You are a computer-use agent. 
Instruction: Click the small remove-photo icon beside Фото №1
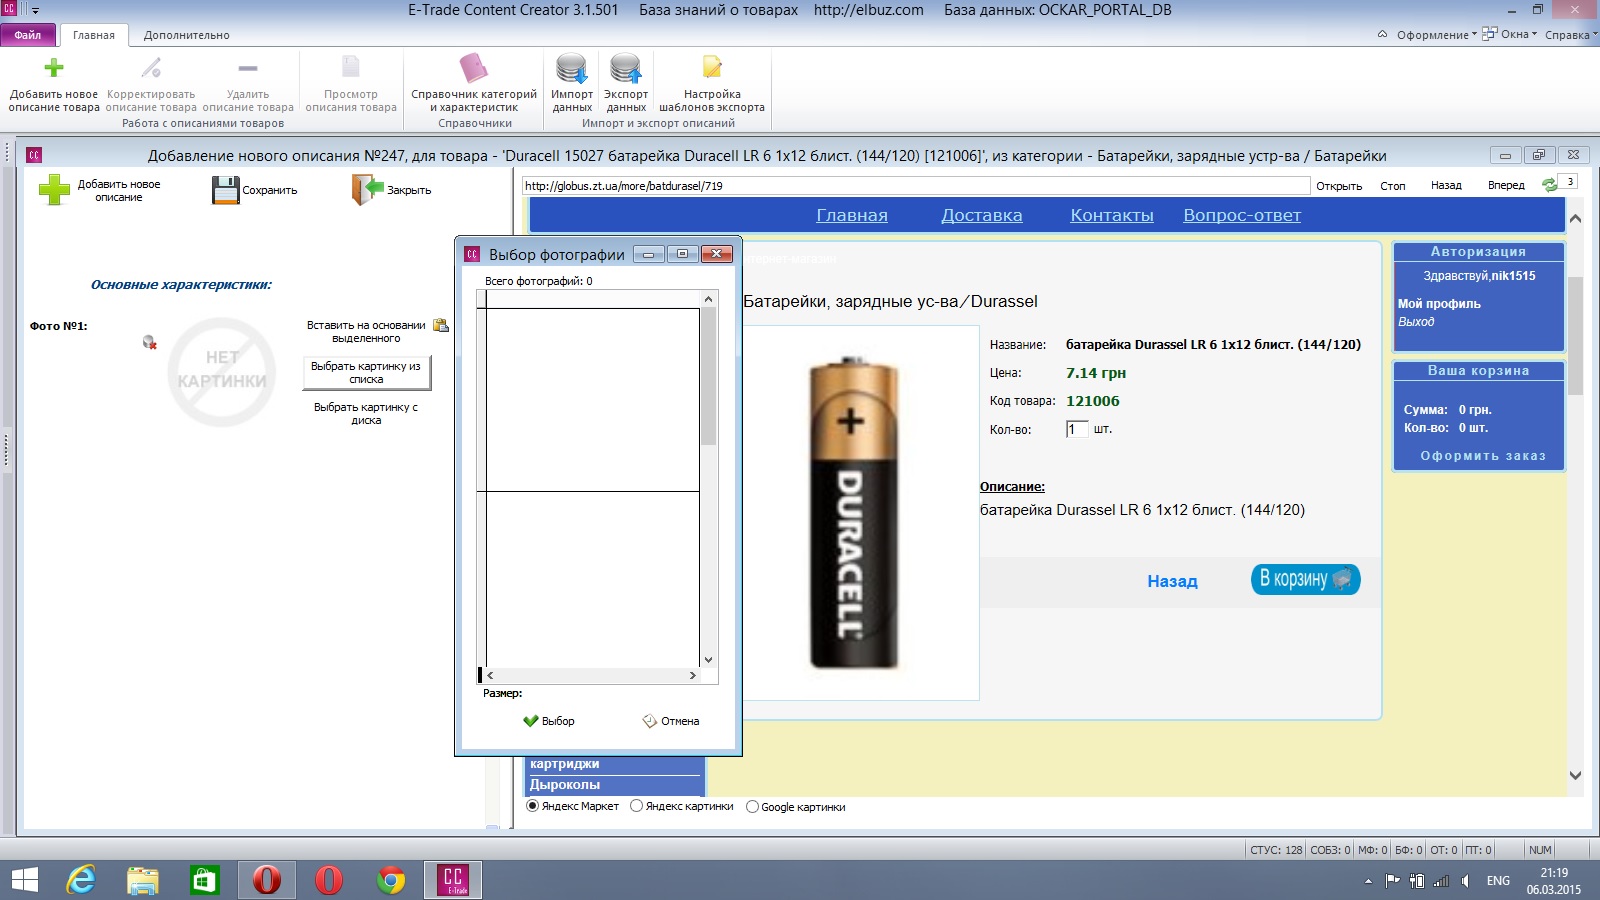tap(150, 343)
